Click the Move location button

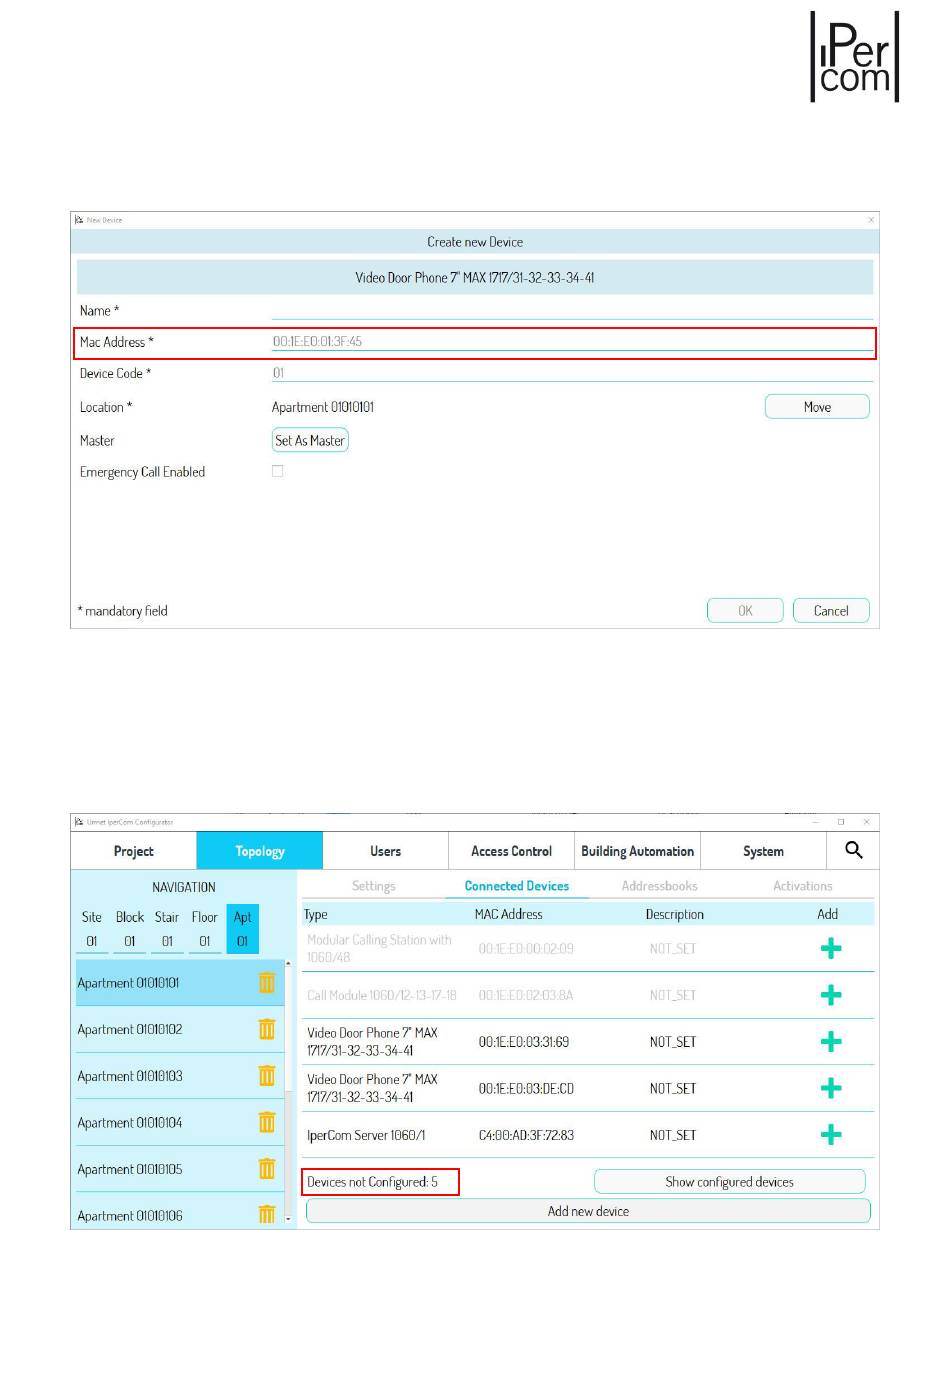[816, 407]
